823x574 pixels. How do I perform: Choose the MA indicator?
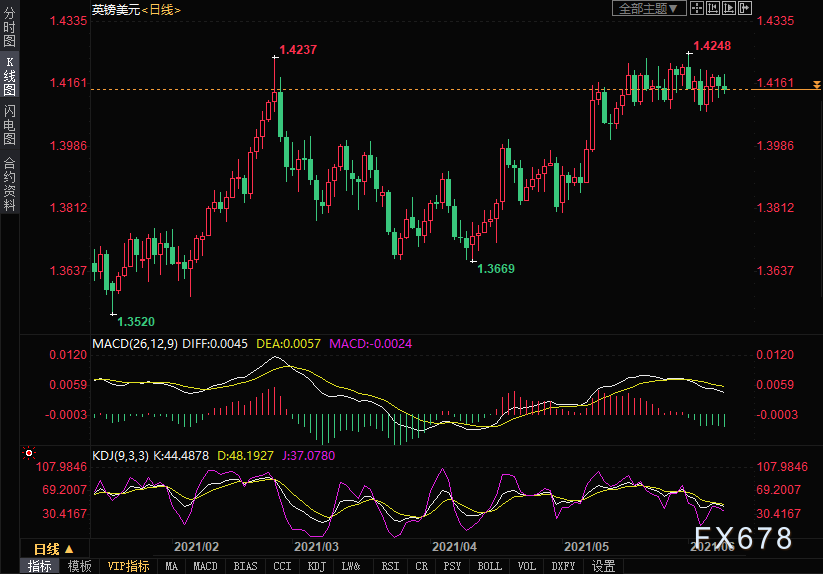coord(172,567)
